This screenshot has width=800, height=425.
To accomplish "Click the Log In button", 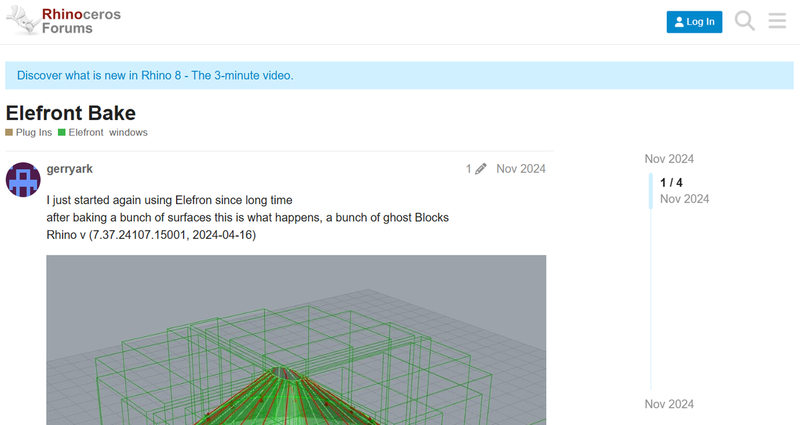I will [694, 22].
